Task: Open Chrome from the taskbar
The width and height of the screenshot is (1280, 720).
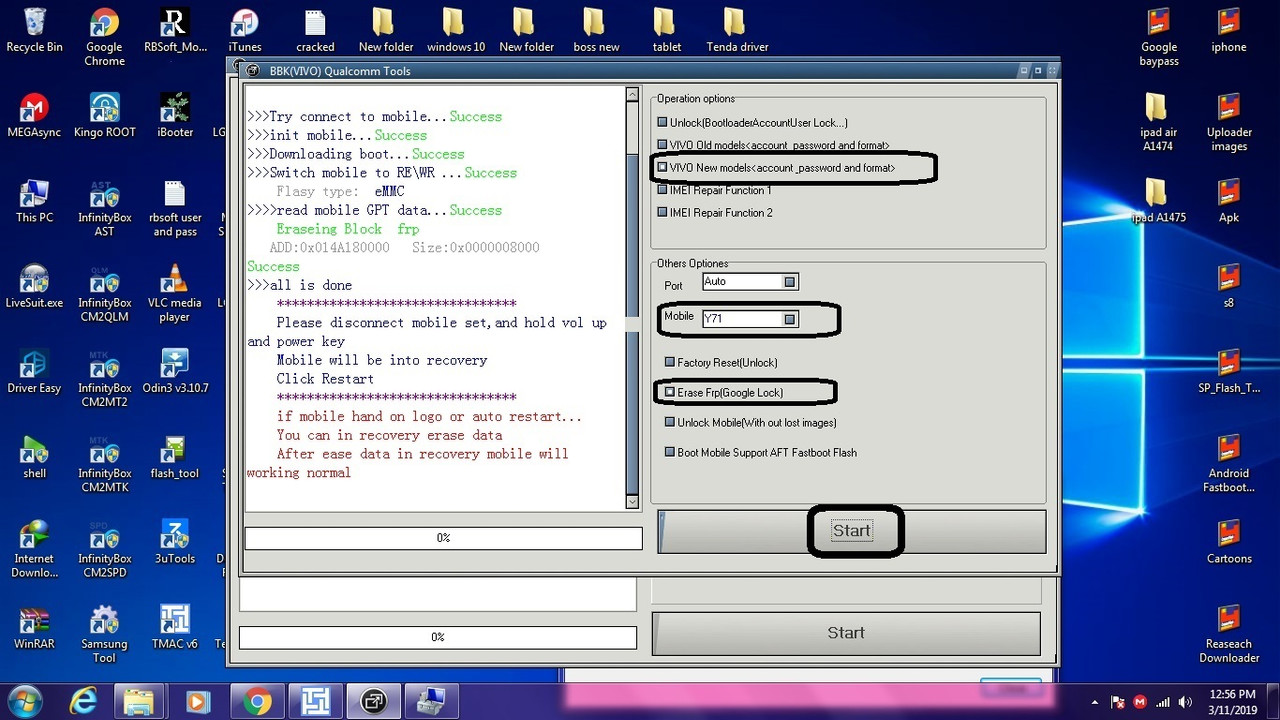Action: 257,701
